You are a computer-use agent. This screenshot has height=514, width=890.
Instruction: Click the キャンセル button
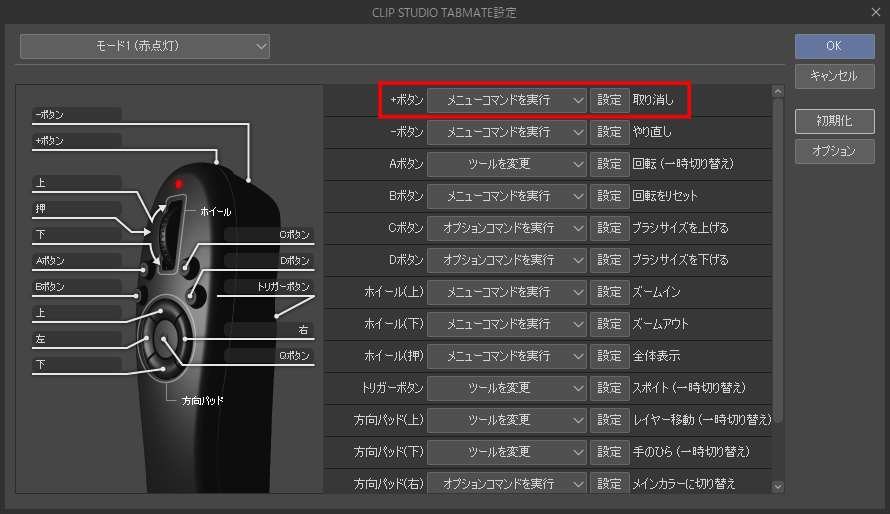[x=834, y=76]
